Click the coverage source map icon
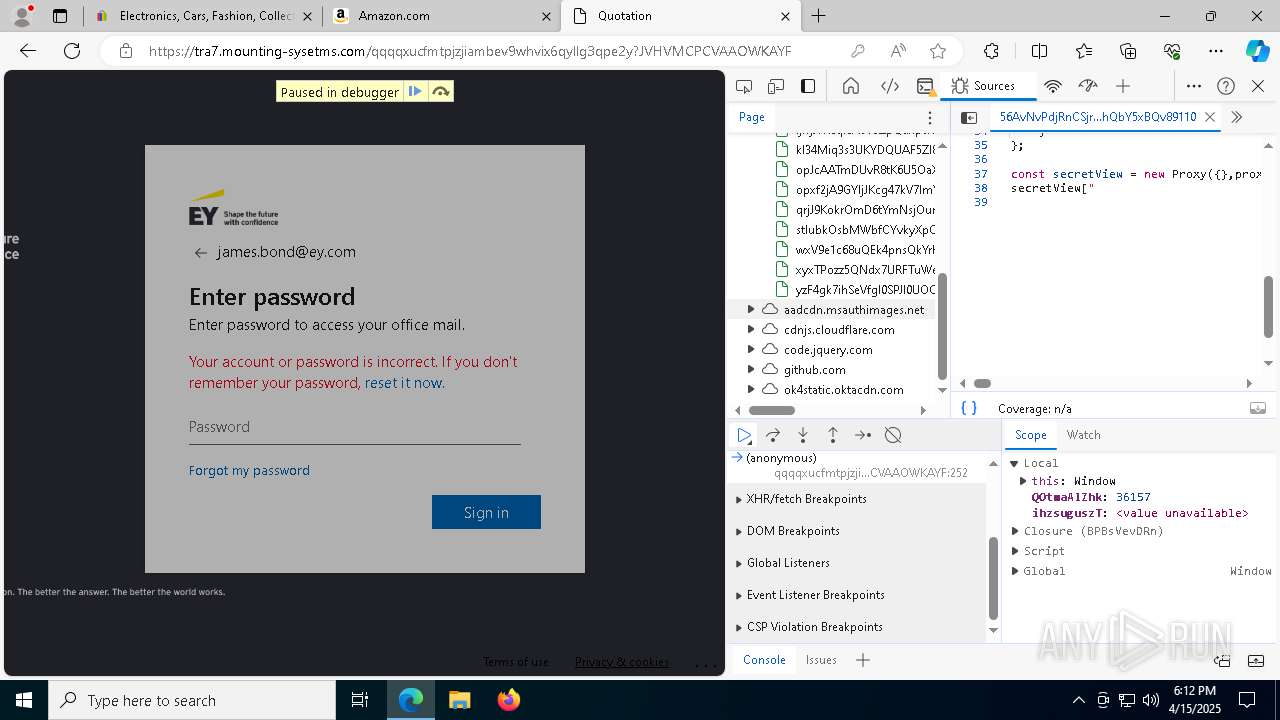This screenshot has height=720, width=1280. click(x=1258, y=408)
